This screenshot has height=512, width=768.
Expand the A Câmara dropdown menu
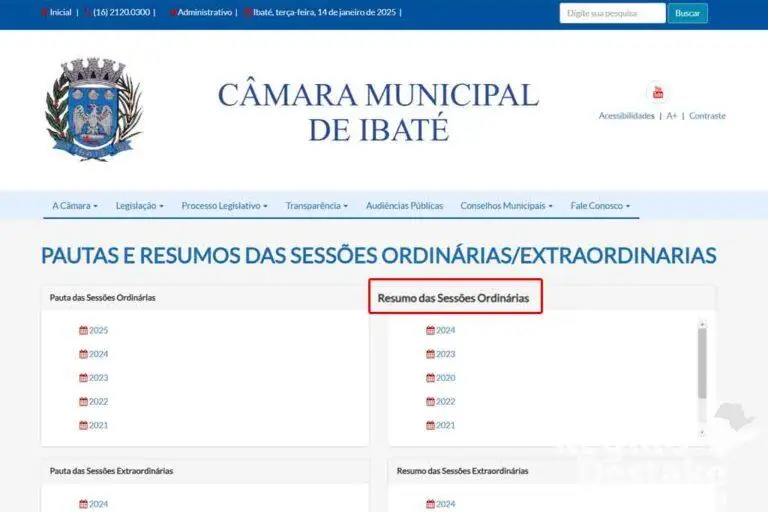(x=75, y=206)
